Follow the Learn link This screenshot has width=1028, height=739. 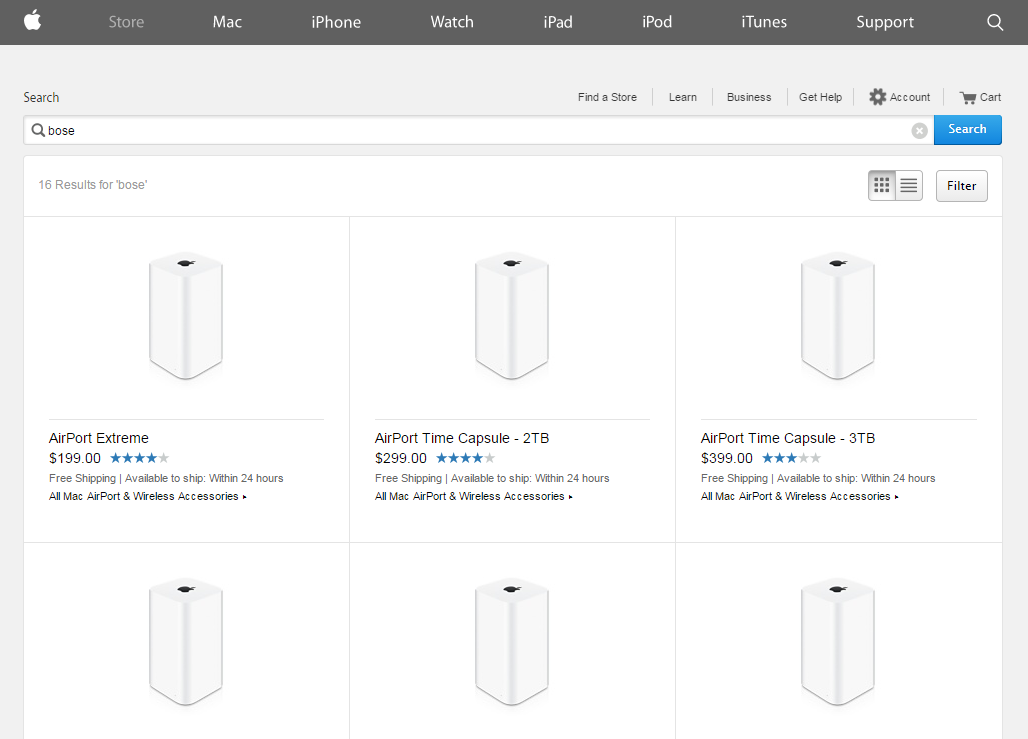(682, 97)
